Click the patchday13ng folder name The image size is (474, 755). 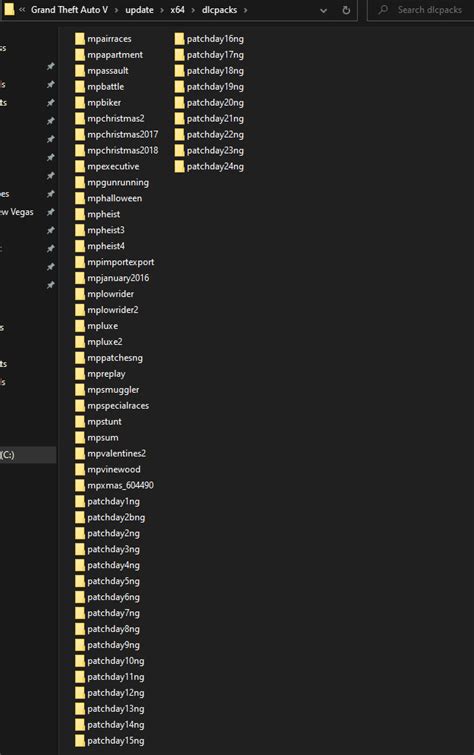[x=116, y=708]
